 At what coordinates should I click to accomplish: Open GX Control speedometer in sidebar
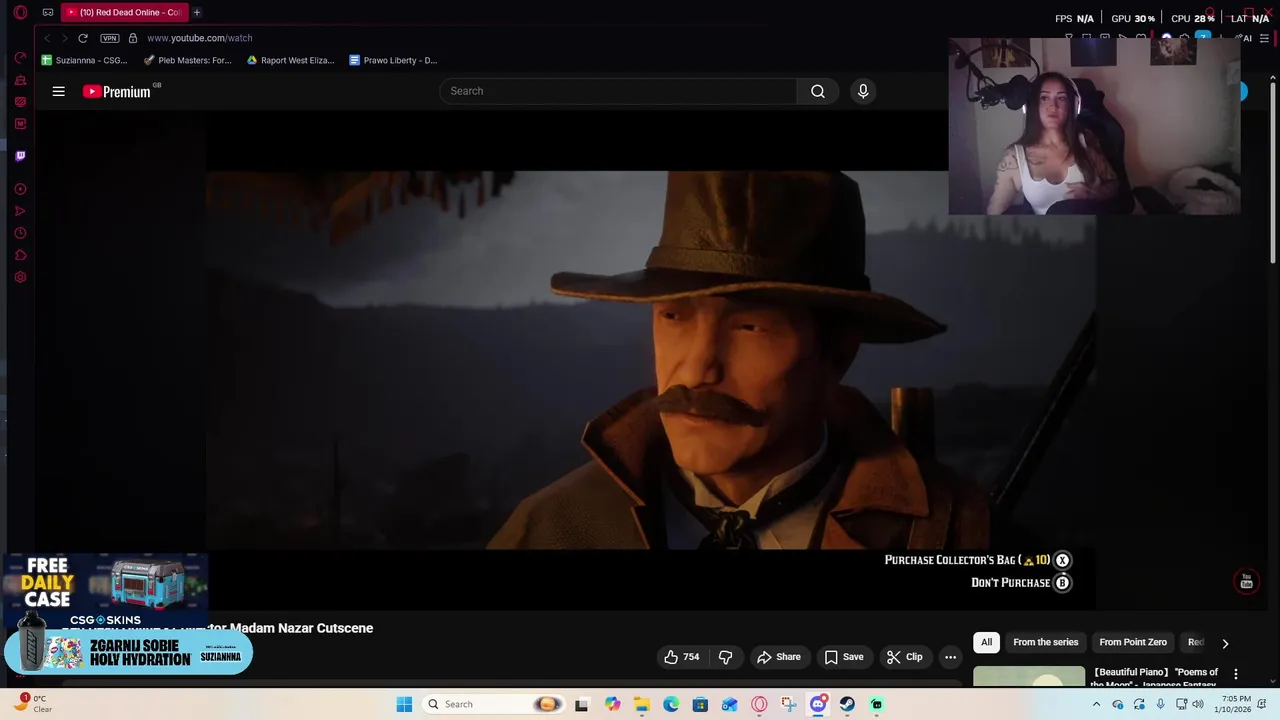[20, 58]
